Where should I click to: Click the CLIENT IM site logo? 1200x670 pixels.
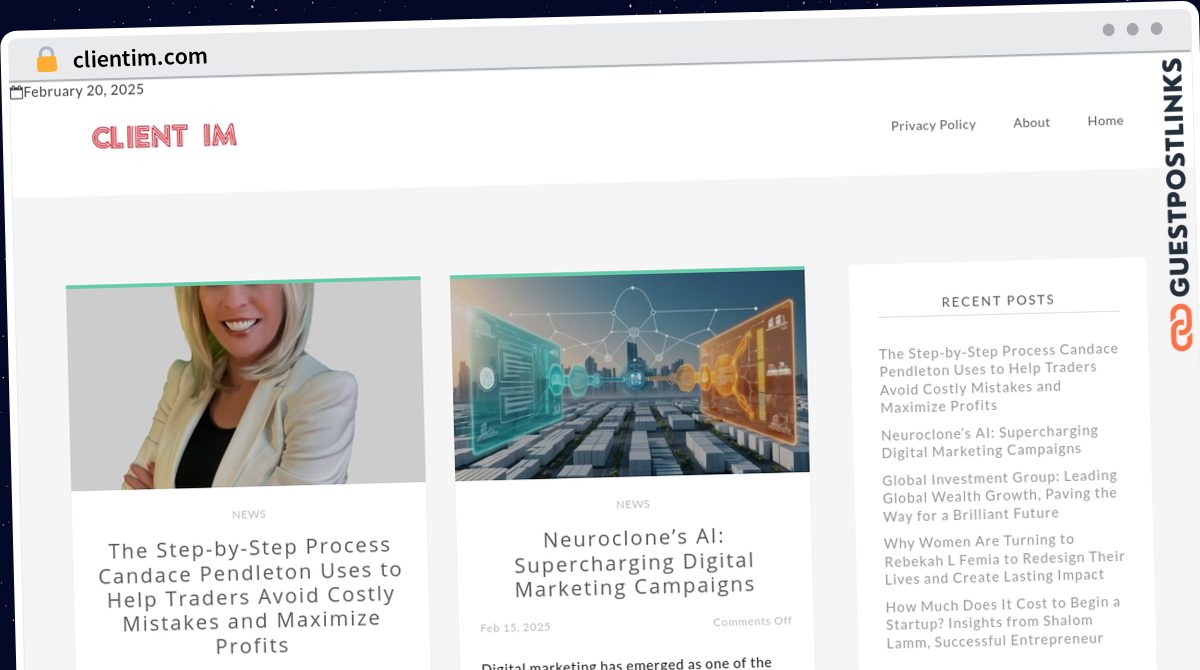coord(164,136)
